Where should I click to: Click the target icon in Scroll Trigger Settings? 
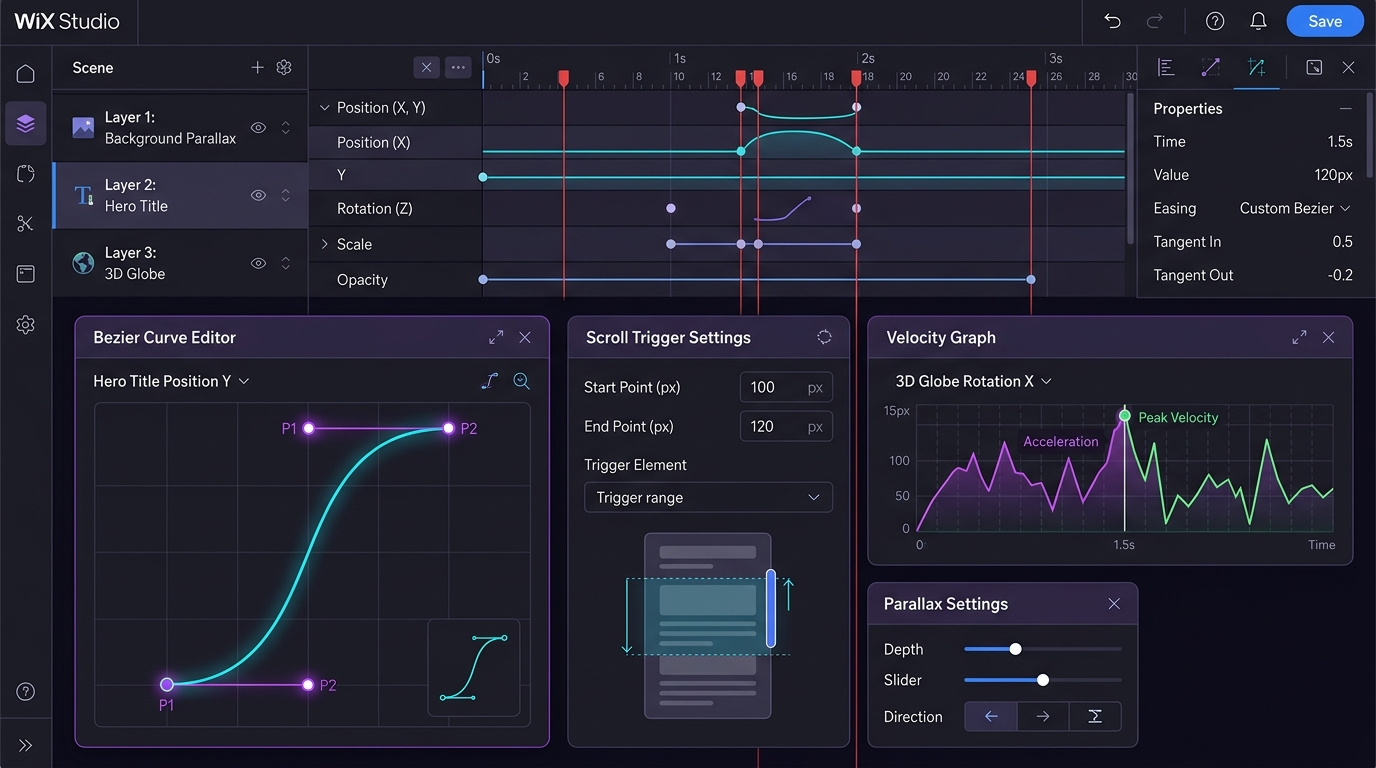(x=824, y=338)
